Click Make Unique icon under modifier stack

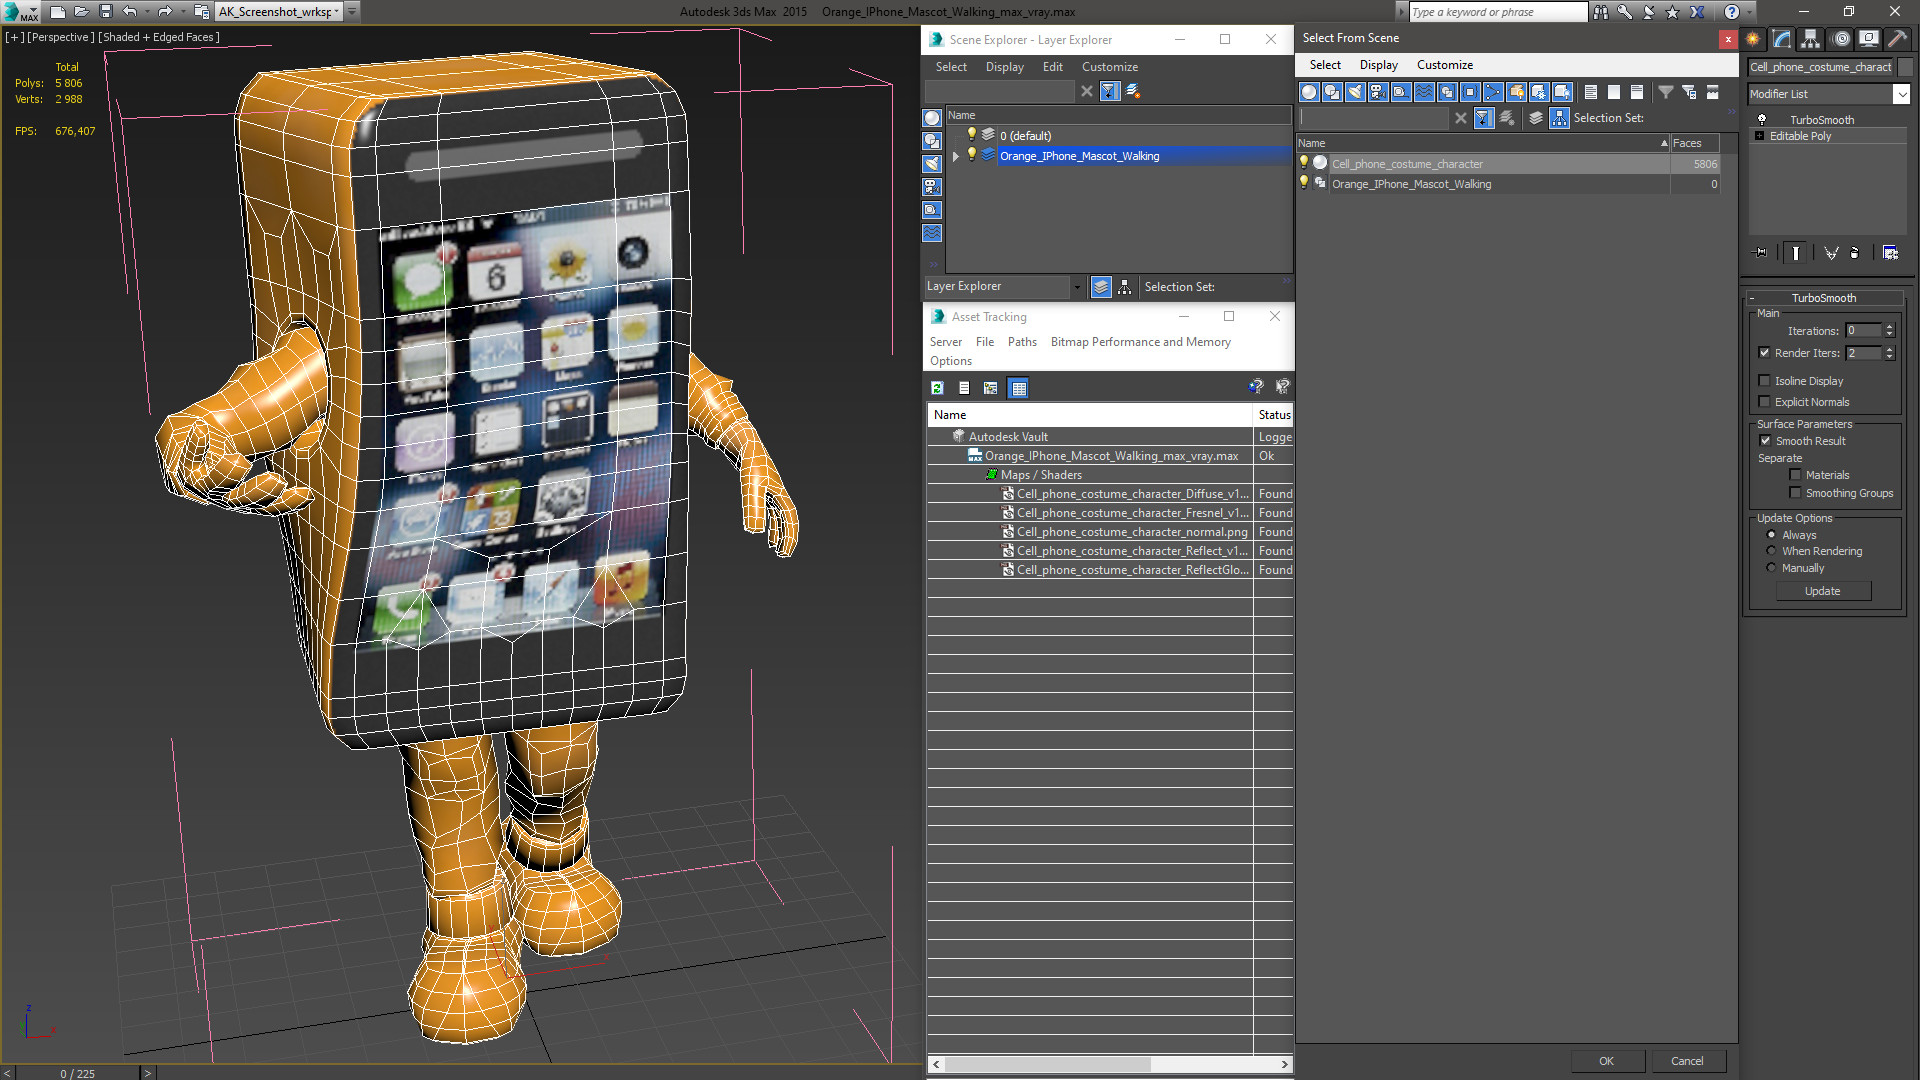tap(1831, 253)
